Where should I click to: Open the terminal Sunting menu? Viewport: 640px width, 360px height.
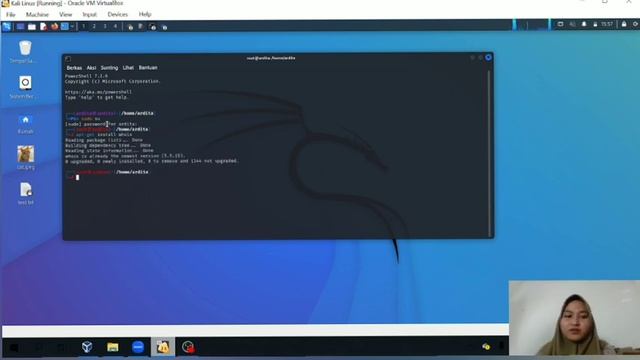coord(109,68)
